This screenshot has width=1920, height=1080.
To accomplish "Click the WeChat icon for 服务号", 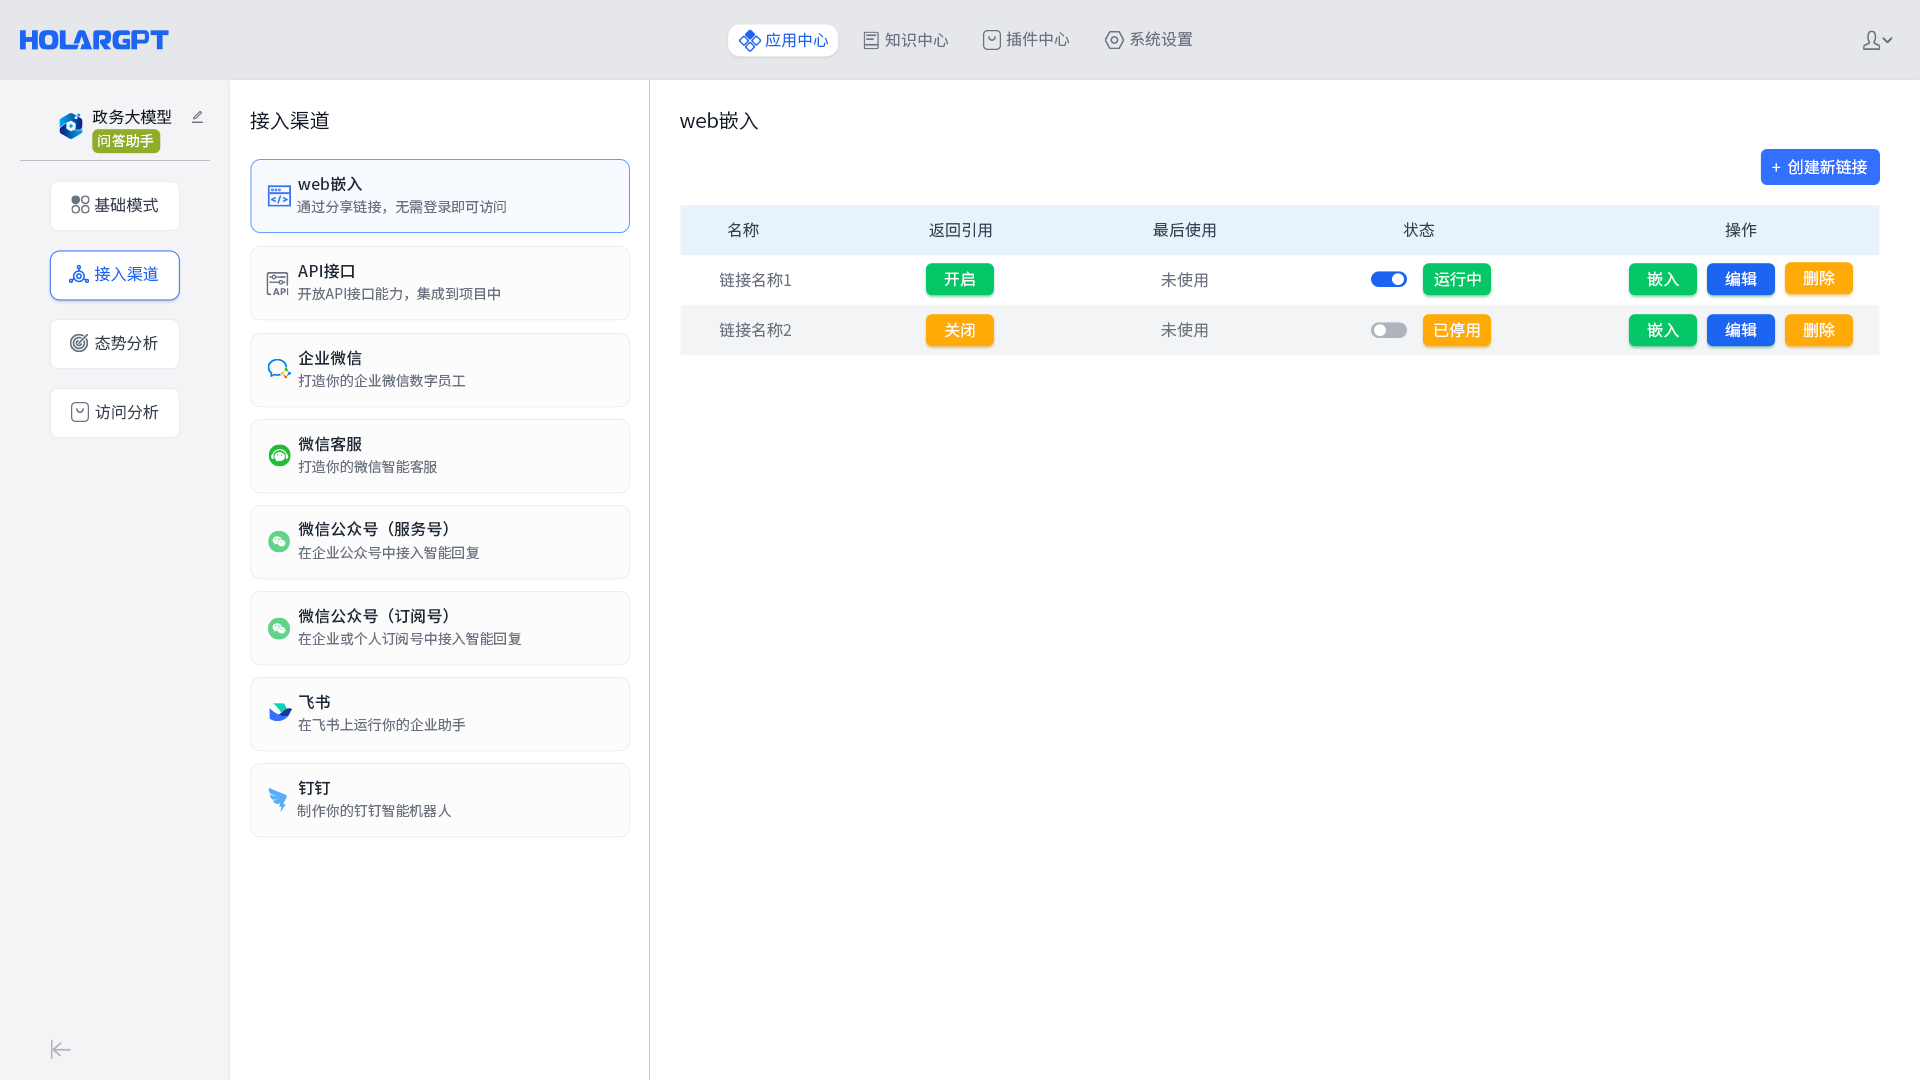I will pyautogui.click(x=279, y=542).
